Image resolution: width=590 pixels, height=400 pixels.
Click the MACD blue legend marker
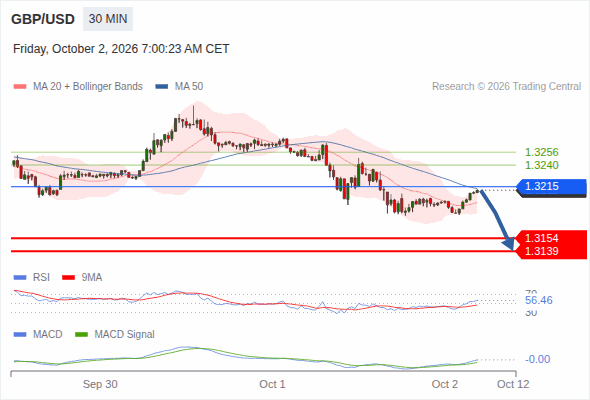(20, 335)
